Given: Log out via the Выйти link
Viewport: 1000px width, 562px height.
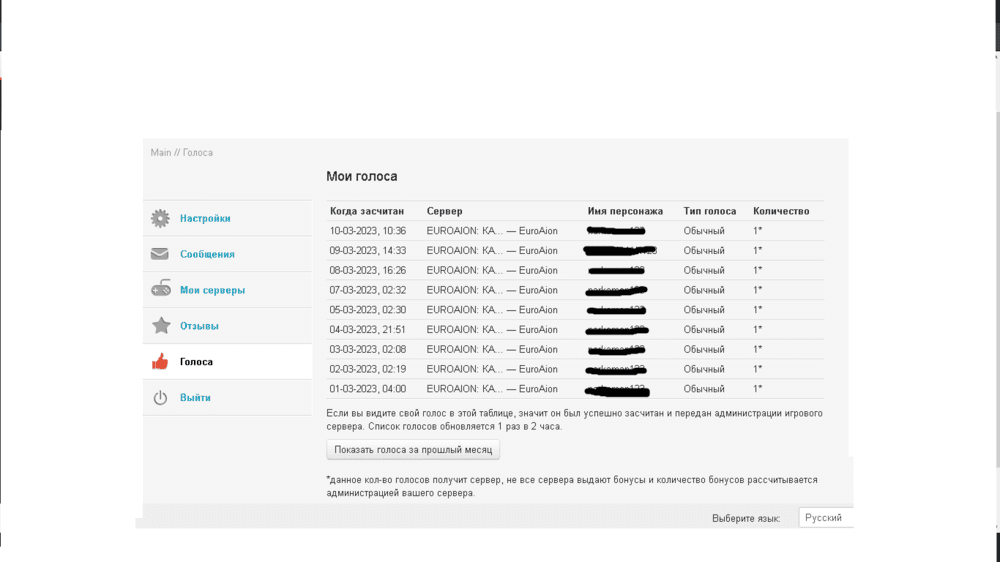Looking at the screenshot, I should pyautogui.click(x=195, y=398).
